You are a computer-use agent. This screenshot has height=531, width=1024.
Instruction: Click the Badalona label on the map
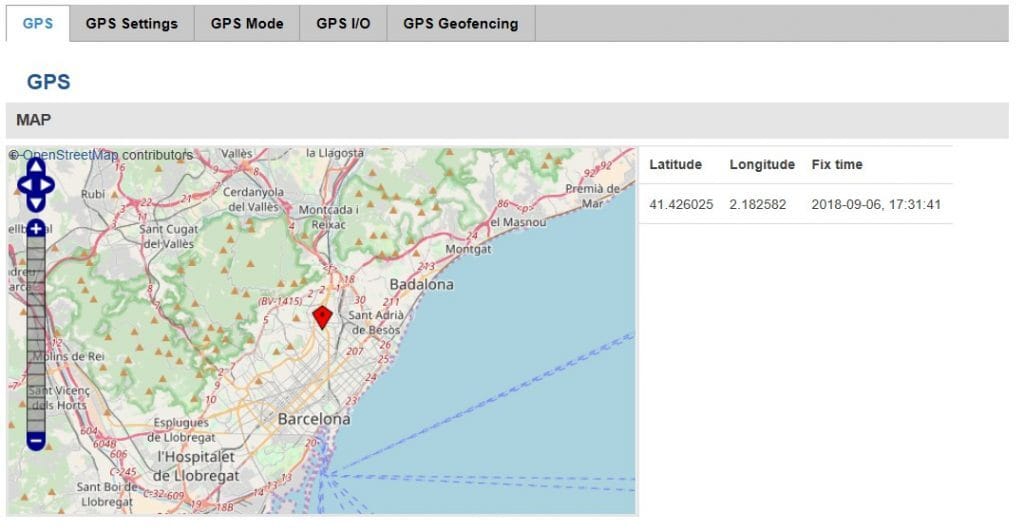[x=421, y=284]
